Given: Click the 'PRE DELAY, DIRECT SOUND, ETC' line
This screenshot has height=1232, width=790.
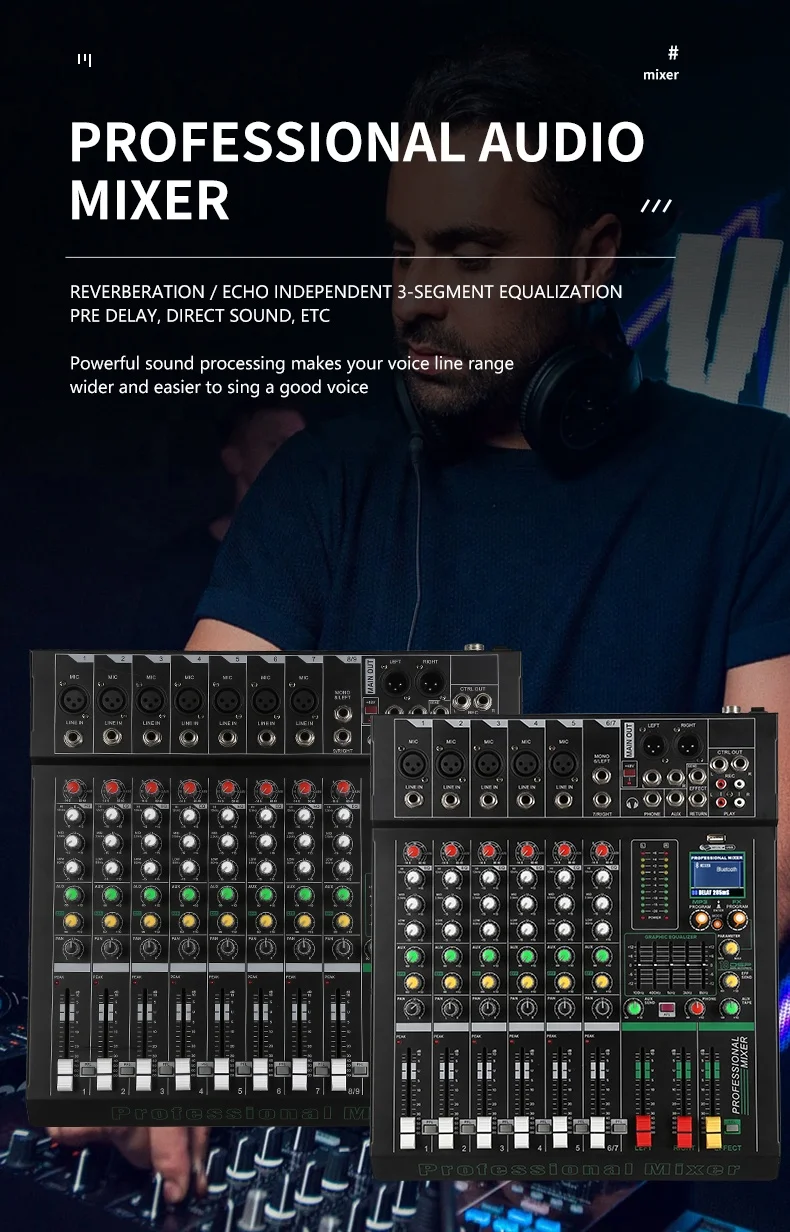Looking at the screenshot, I should point(199,316).
